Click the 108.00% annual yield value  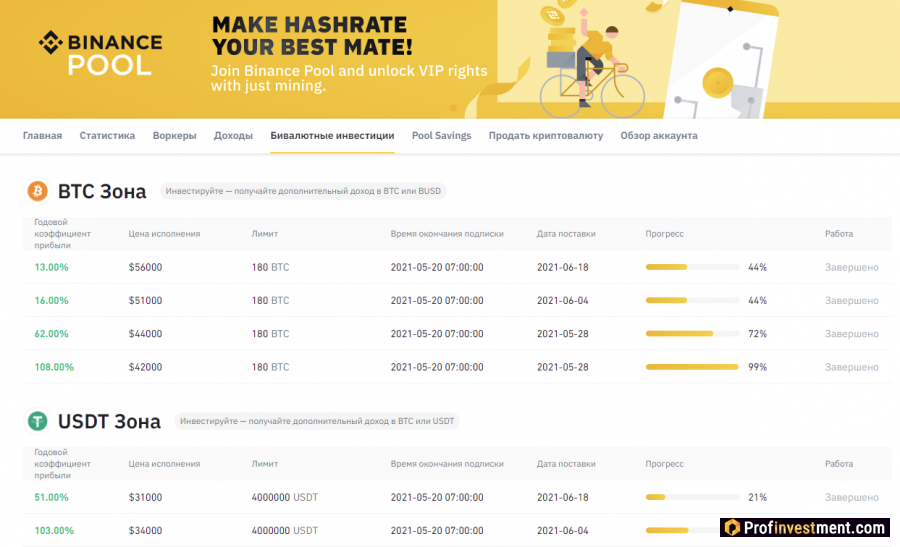pyautogui.click(x=54, y=367)
